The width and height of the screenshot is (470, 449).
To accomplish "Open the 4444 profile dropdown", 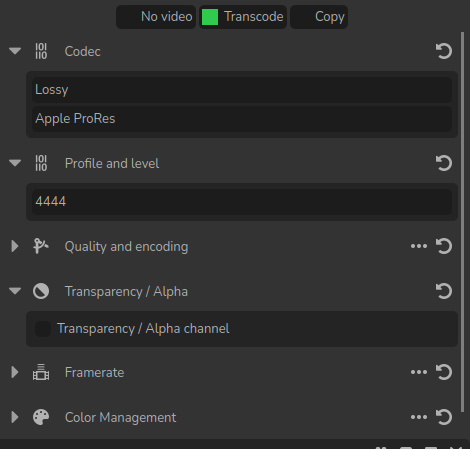I will coord(242,202).
